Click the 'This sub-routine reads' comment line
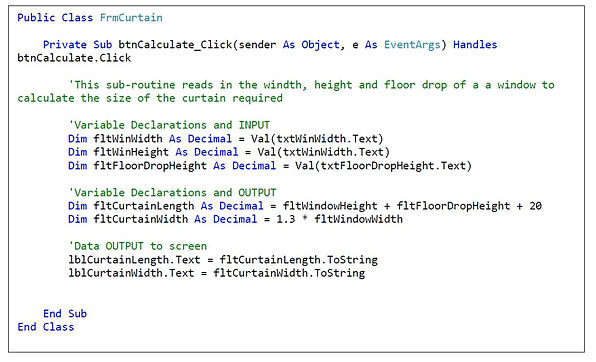The height and width of the screenshot is (362, 596). [311, 85]
